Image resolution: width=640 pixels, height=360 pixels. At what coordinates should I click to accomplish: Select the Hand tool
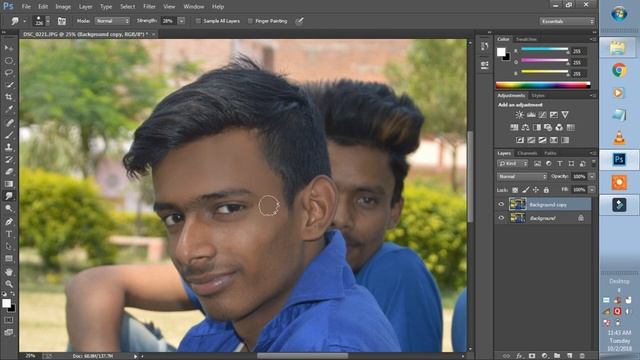pyautogui.click(x=9, y=271)
